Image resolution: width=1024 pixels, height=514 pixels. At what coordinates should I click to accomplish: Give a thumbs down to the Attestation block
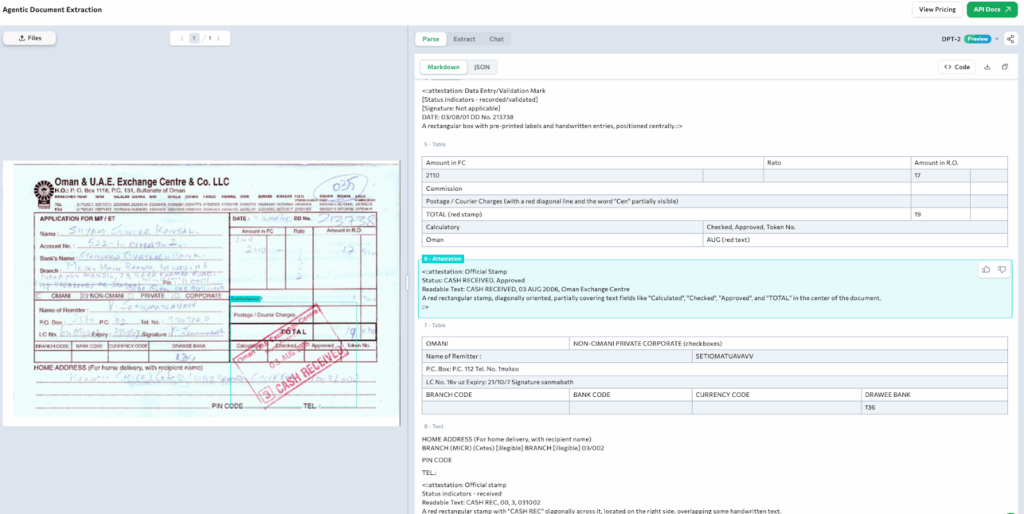coord(1002,270)
